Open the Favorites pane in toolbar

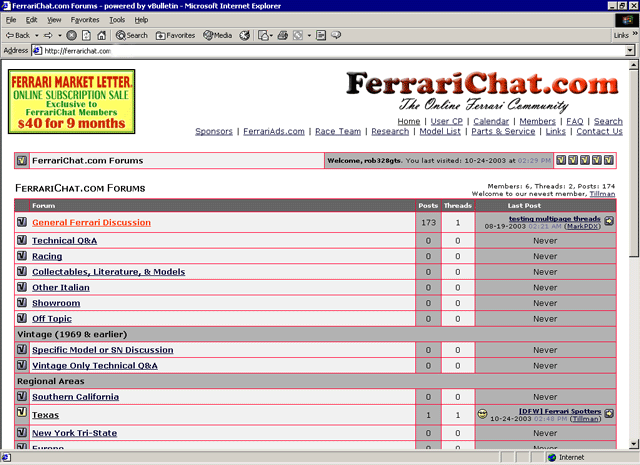click(x=176, y=36)
